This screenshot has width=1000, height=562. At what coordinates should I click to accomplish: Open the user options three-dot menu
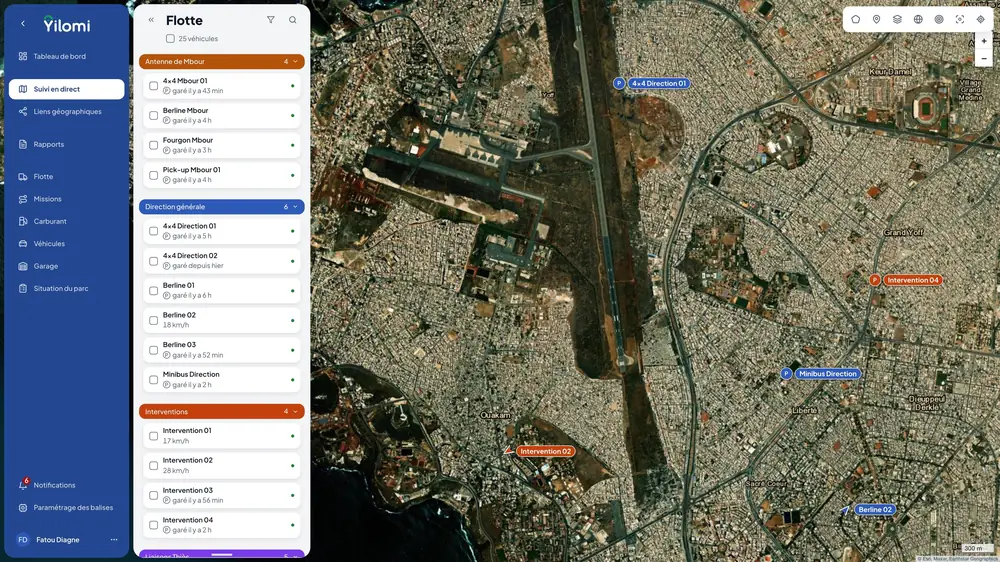(114, 540)
